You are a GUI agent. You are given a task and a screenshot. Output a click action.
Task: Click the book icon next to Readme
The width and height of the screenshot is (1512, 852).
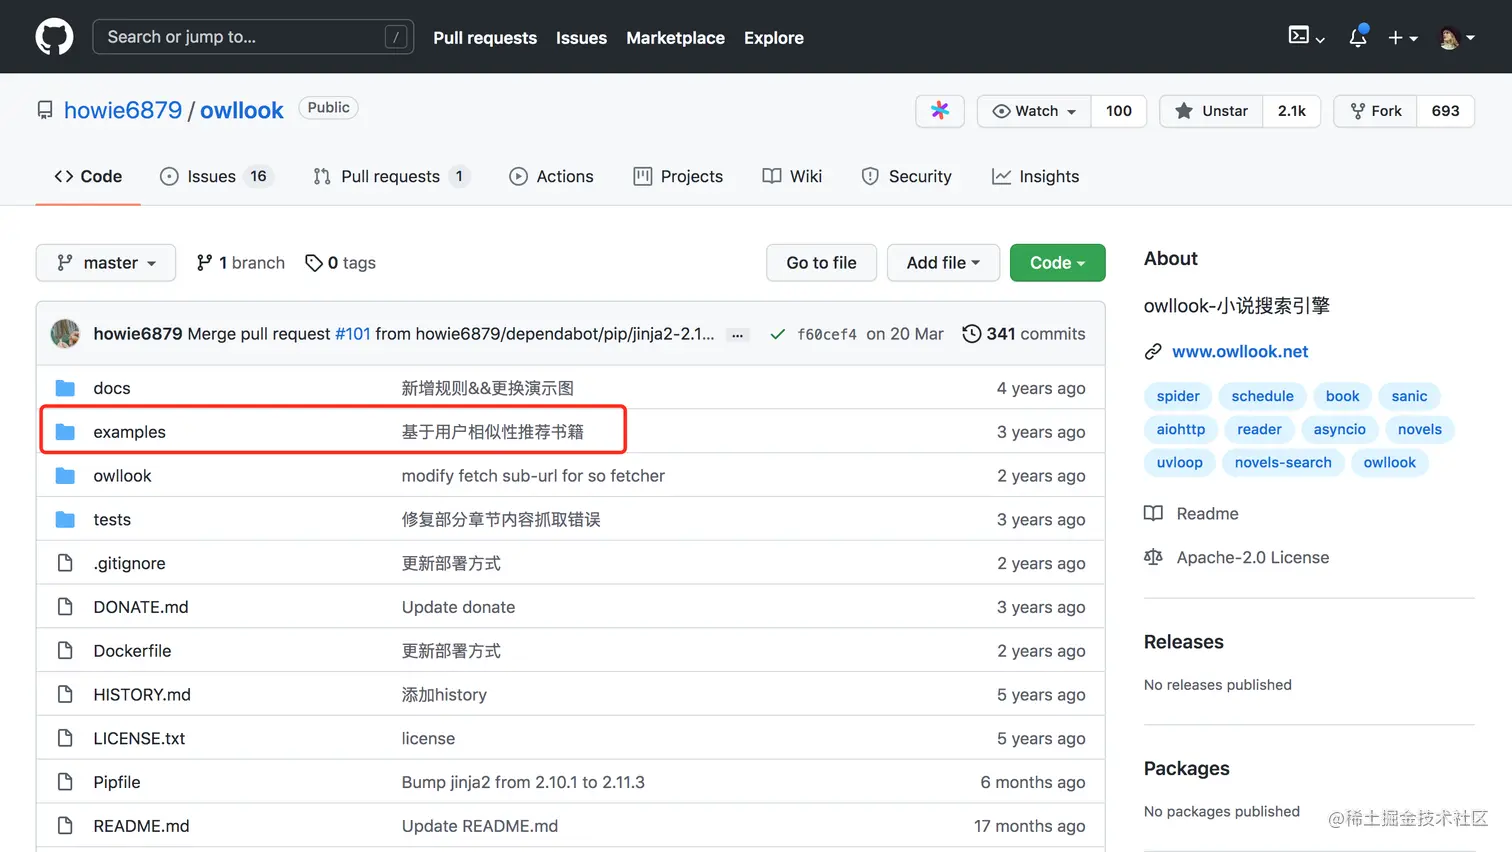click(x=1153, y=514)
